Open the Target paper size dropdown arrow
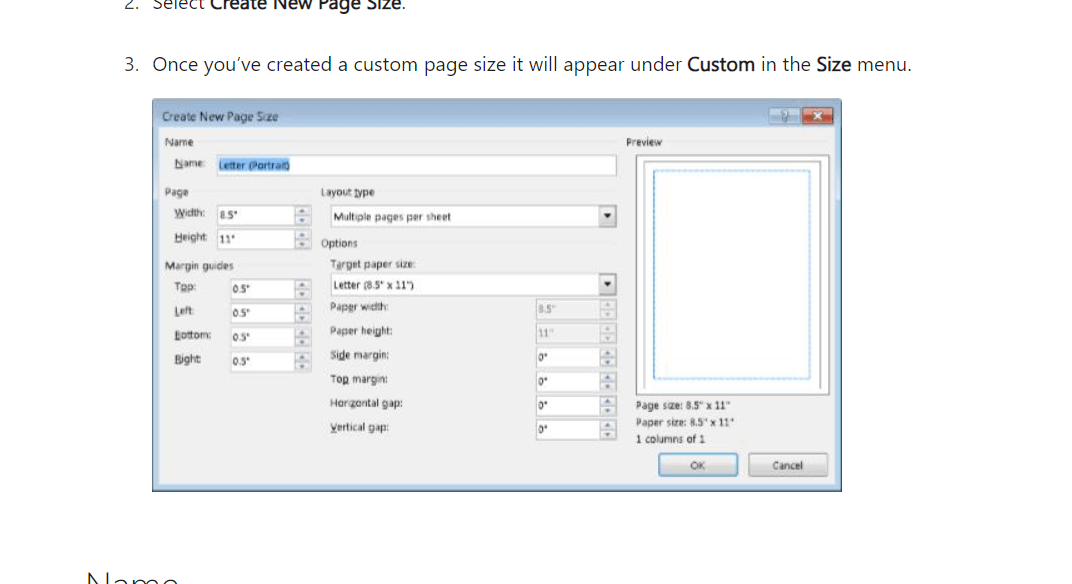Screen dimensions: 1072x584 tap(607, 284)
